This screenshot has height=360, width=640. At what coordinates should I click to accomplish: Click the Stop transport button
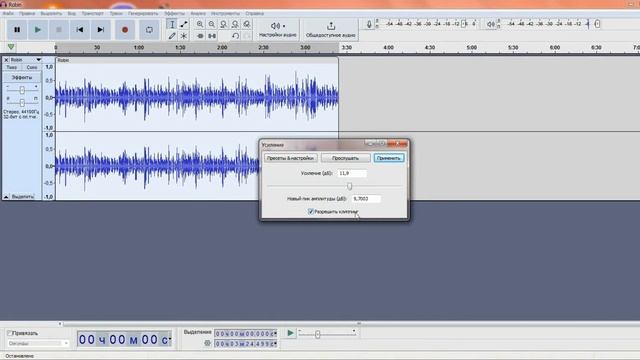tap(59, 30)
